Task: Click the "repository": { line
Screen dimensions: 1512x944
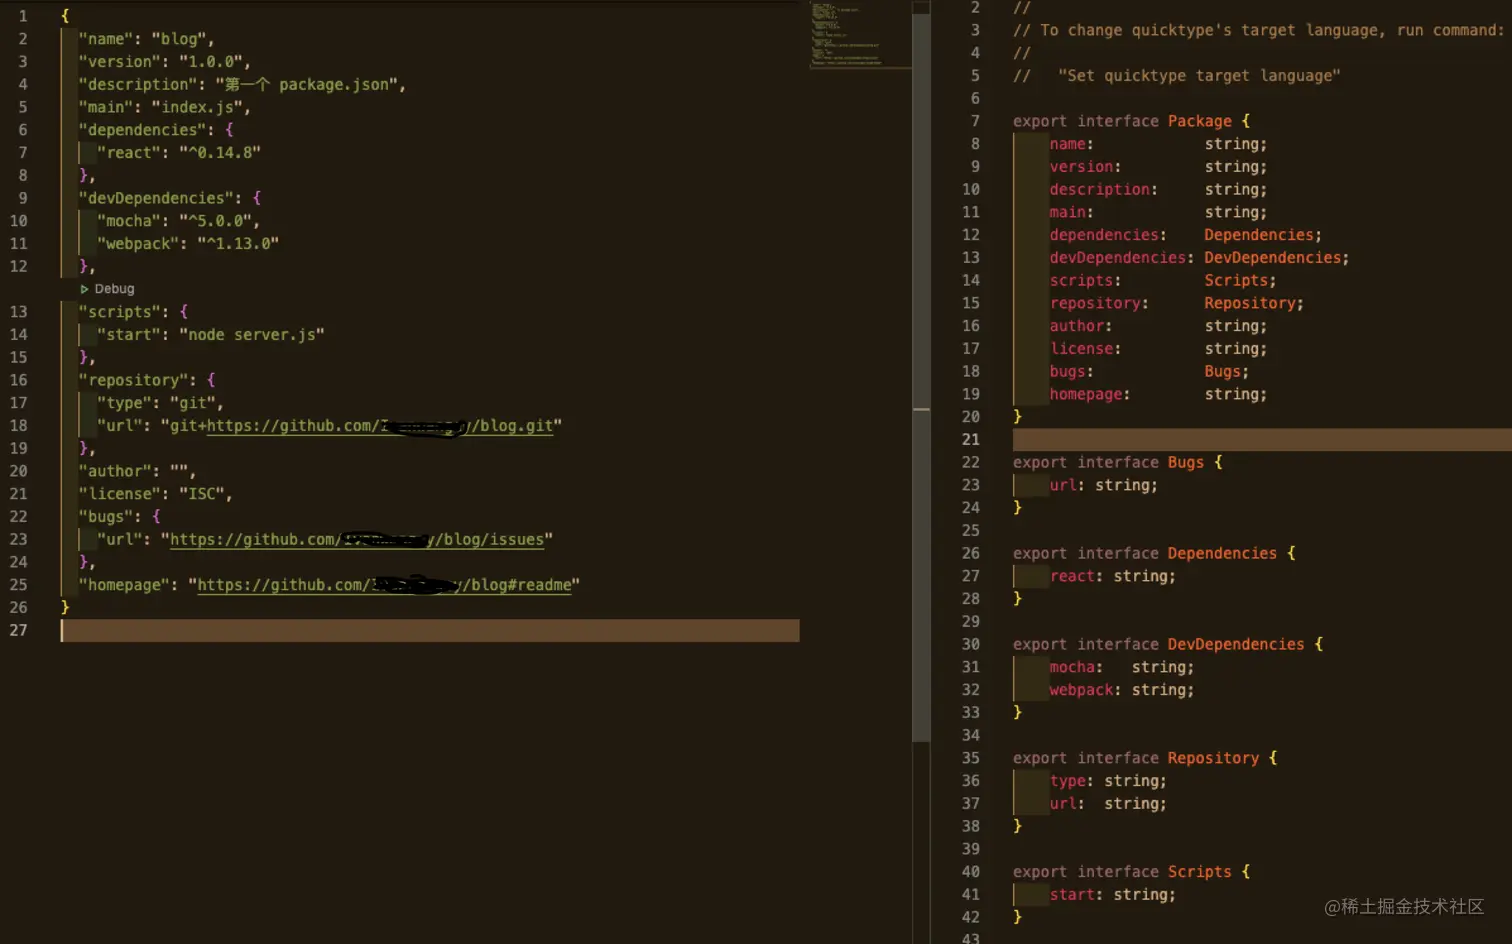Action: (x=146, y=380)
